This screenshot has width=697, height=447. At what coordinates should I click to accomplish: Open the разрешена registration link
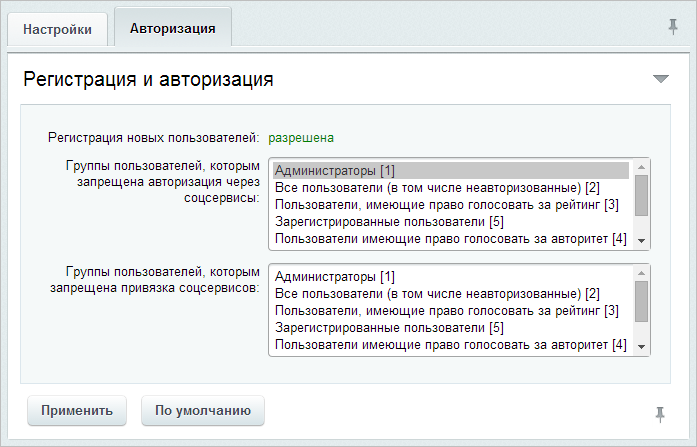pyautogui.click(x=301, y=138)
